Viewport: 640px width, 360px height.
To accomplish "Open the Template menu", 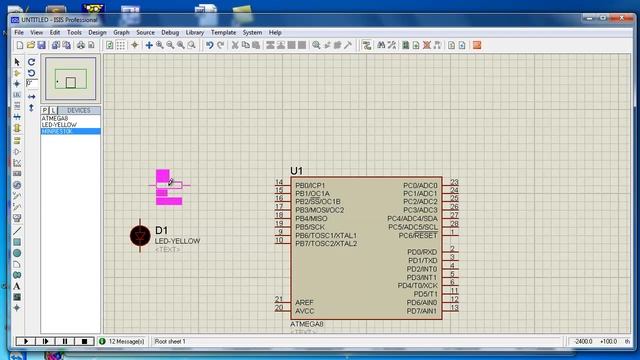I will [223, 32].
